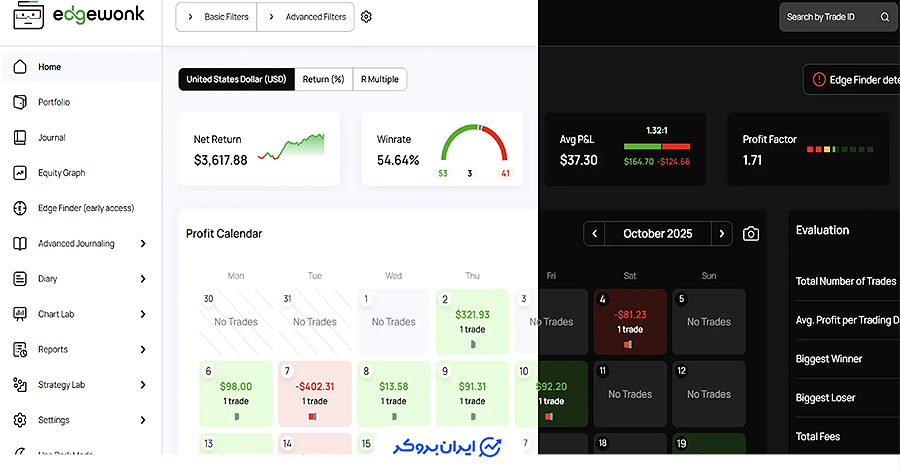Open Home from the sidebar

[x=80, y=67]
